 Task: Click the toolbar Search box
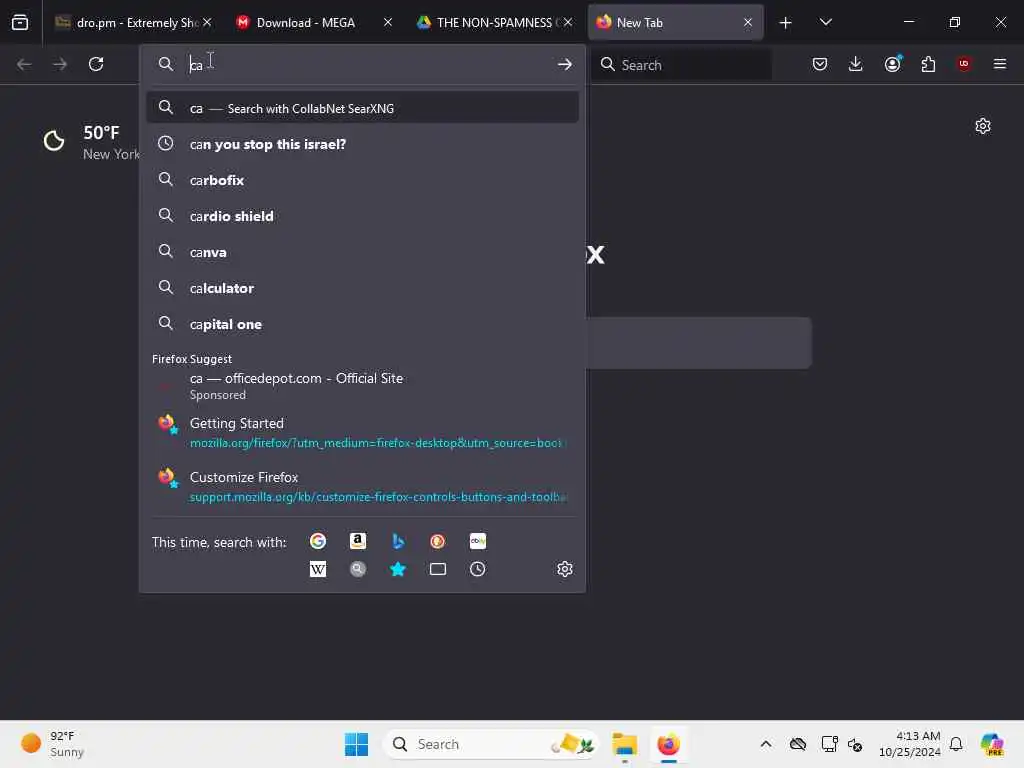pyautogui.click(x=681, y=64)
